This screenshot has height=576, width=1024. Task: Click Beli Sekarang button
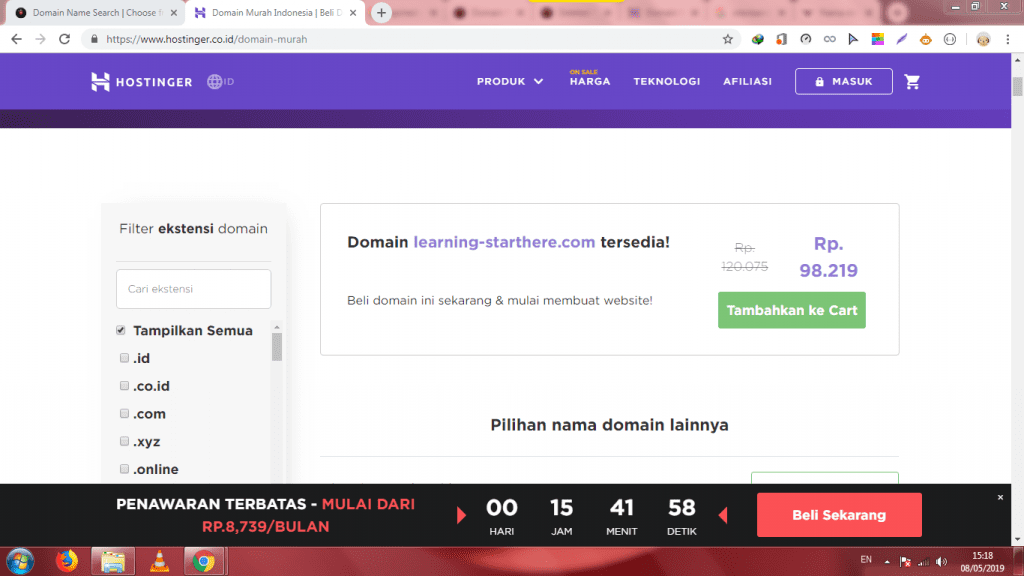(839, 515)
